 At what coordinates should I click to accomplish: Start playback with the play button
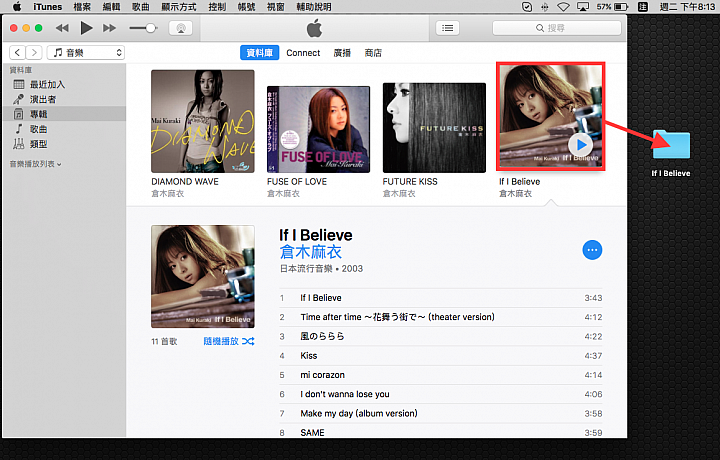[86, 28]
